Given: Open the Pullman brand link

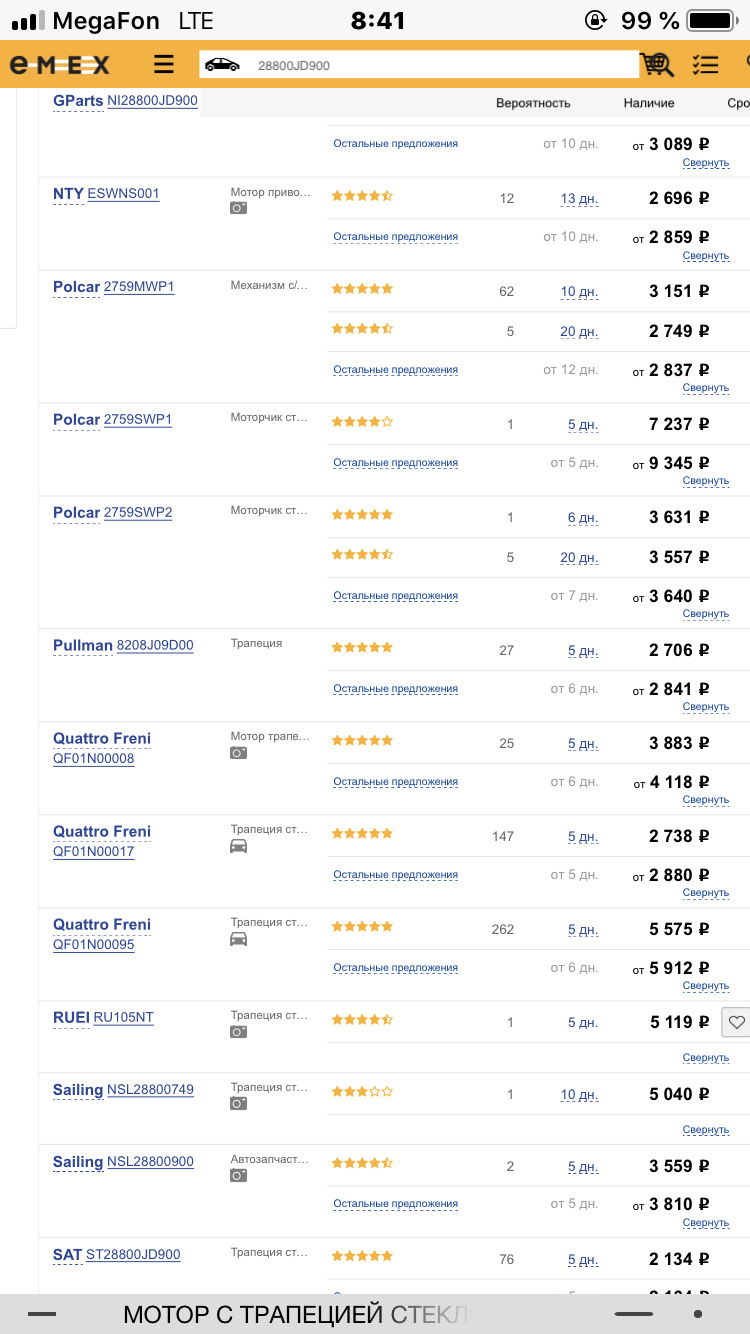Looking at the screenshot, I should (x=82, y=646).
